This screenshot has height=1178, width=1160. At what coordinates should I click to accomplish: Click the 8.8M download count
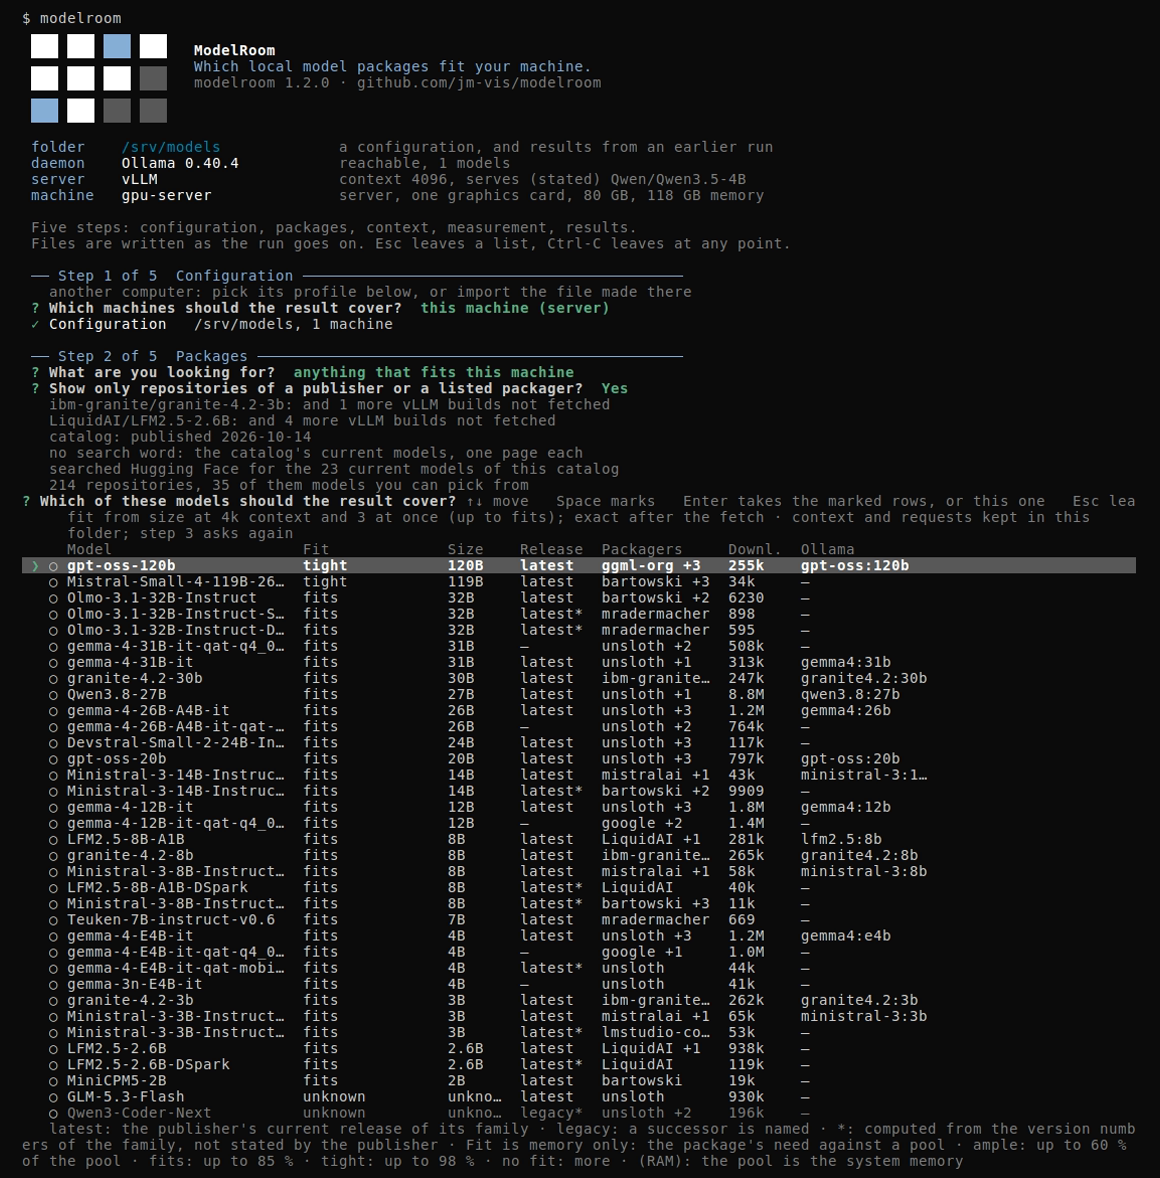point(746,694)
